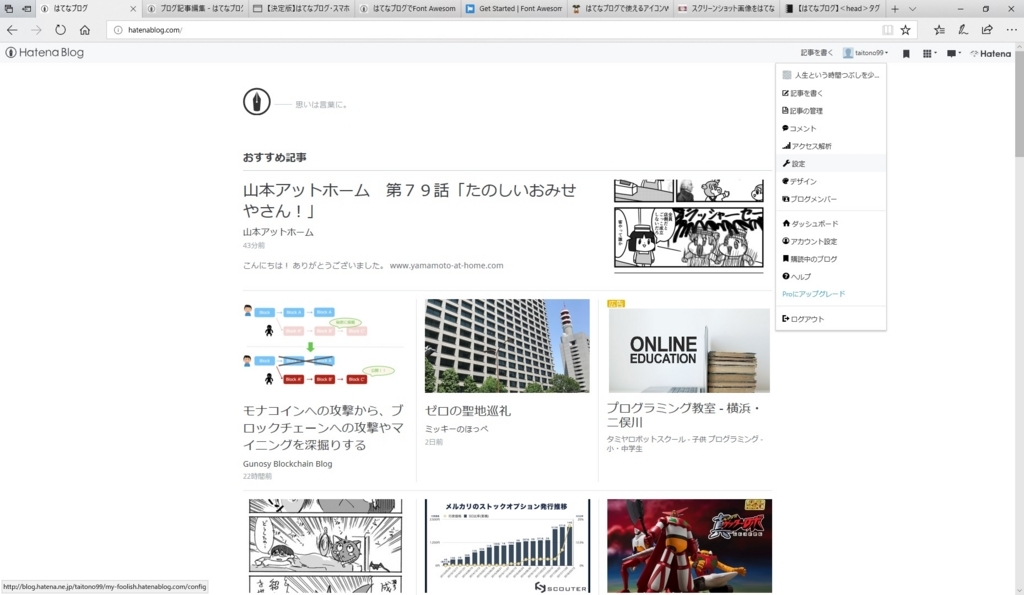Open article 山本アットホーム 第79話

(x=409, y=201)
